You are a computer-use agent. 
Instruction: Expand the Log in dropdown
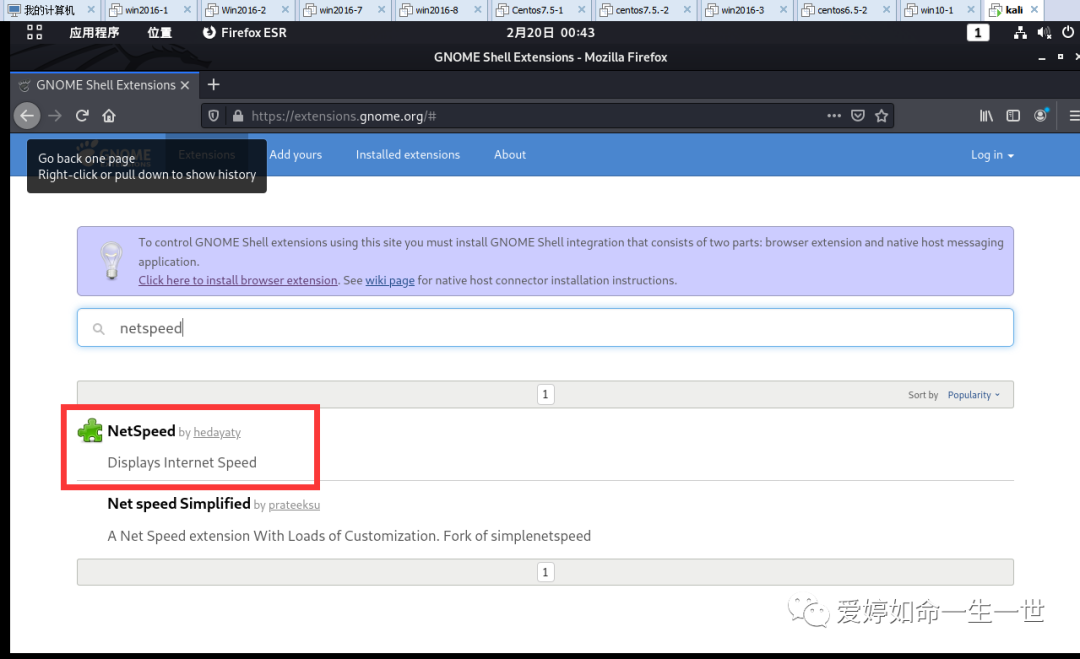pyautogui.click(x=992, y=155)
